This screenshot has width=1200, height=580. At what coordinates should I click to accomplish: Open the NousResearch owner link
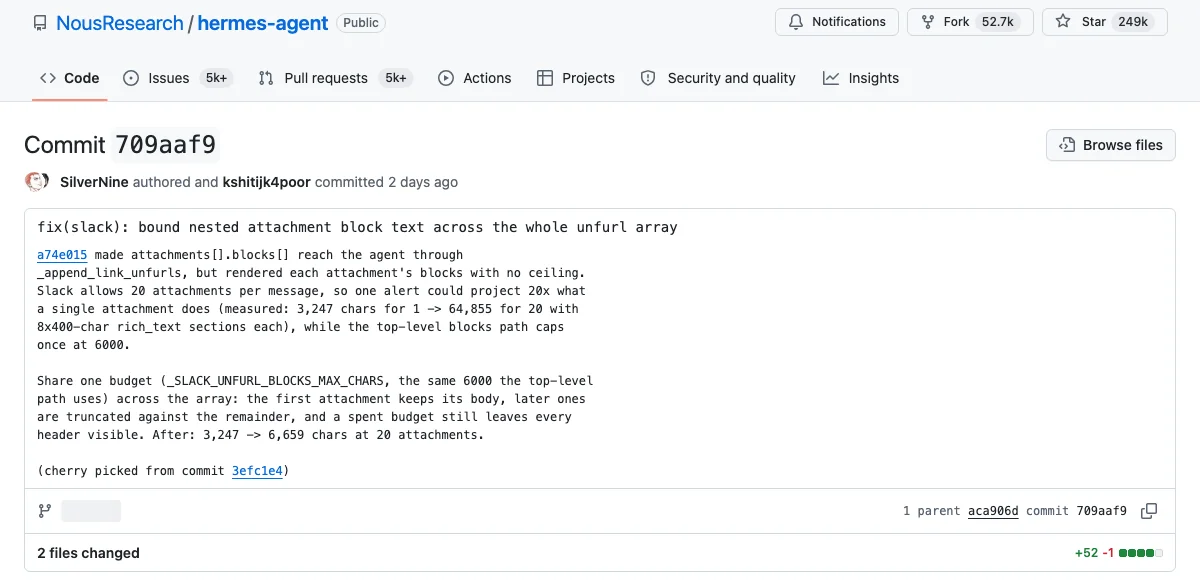coord(120,22)
